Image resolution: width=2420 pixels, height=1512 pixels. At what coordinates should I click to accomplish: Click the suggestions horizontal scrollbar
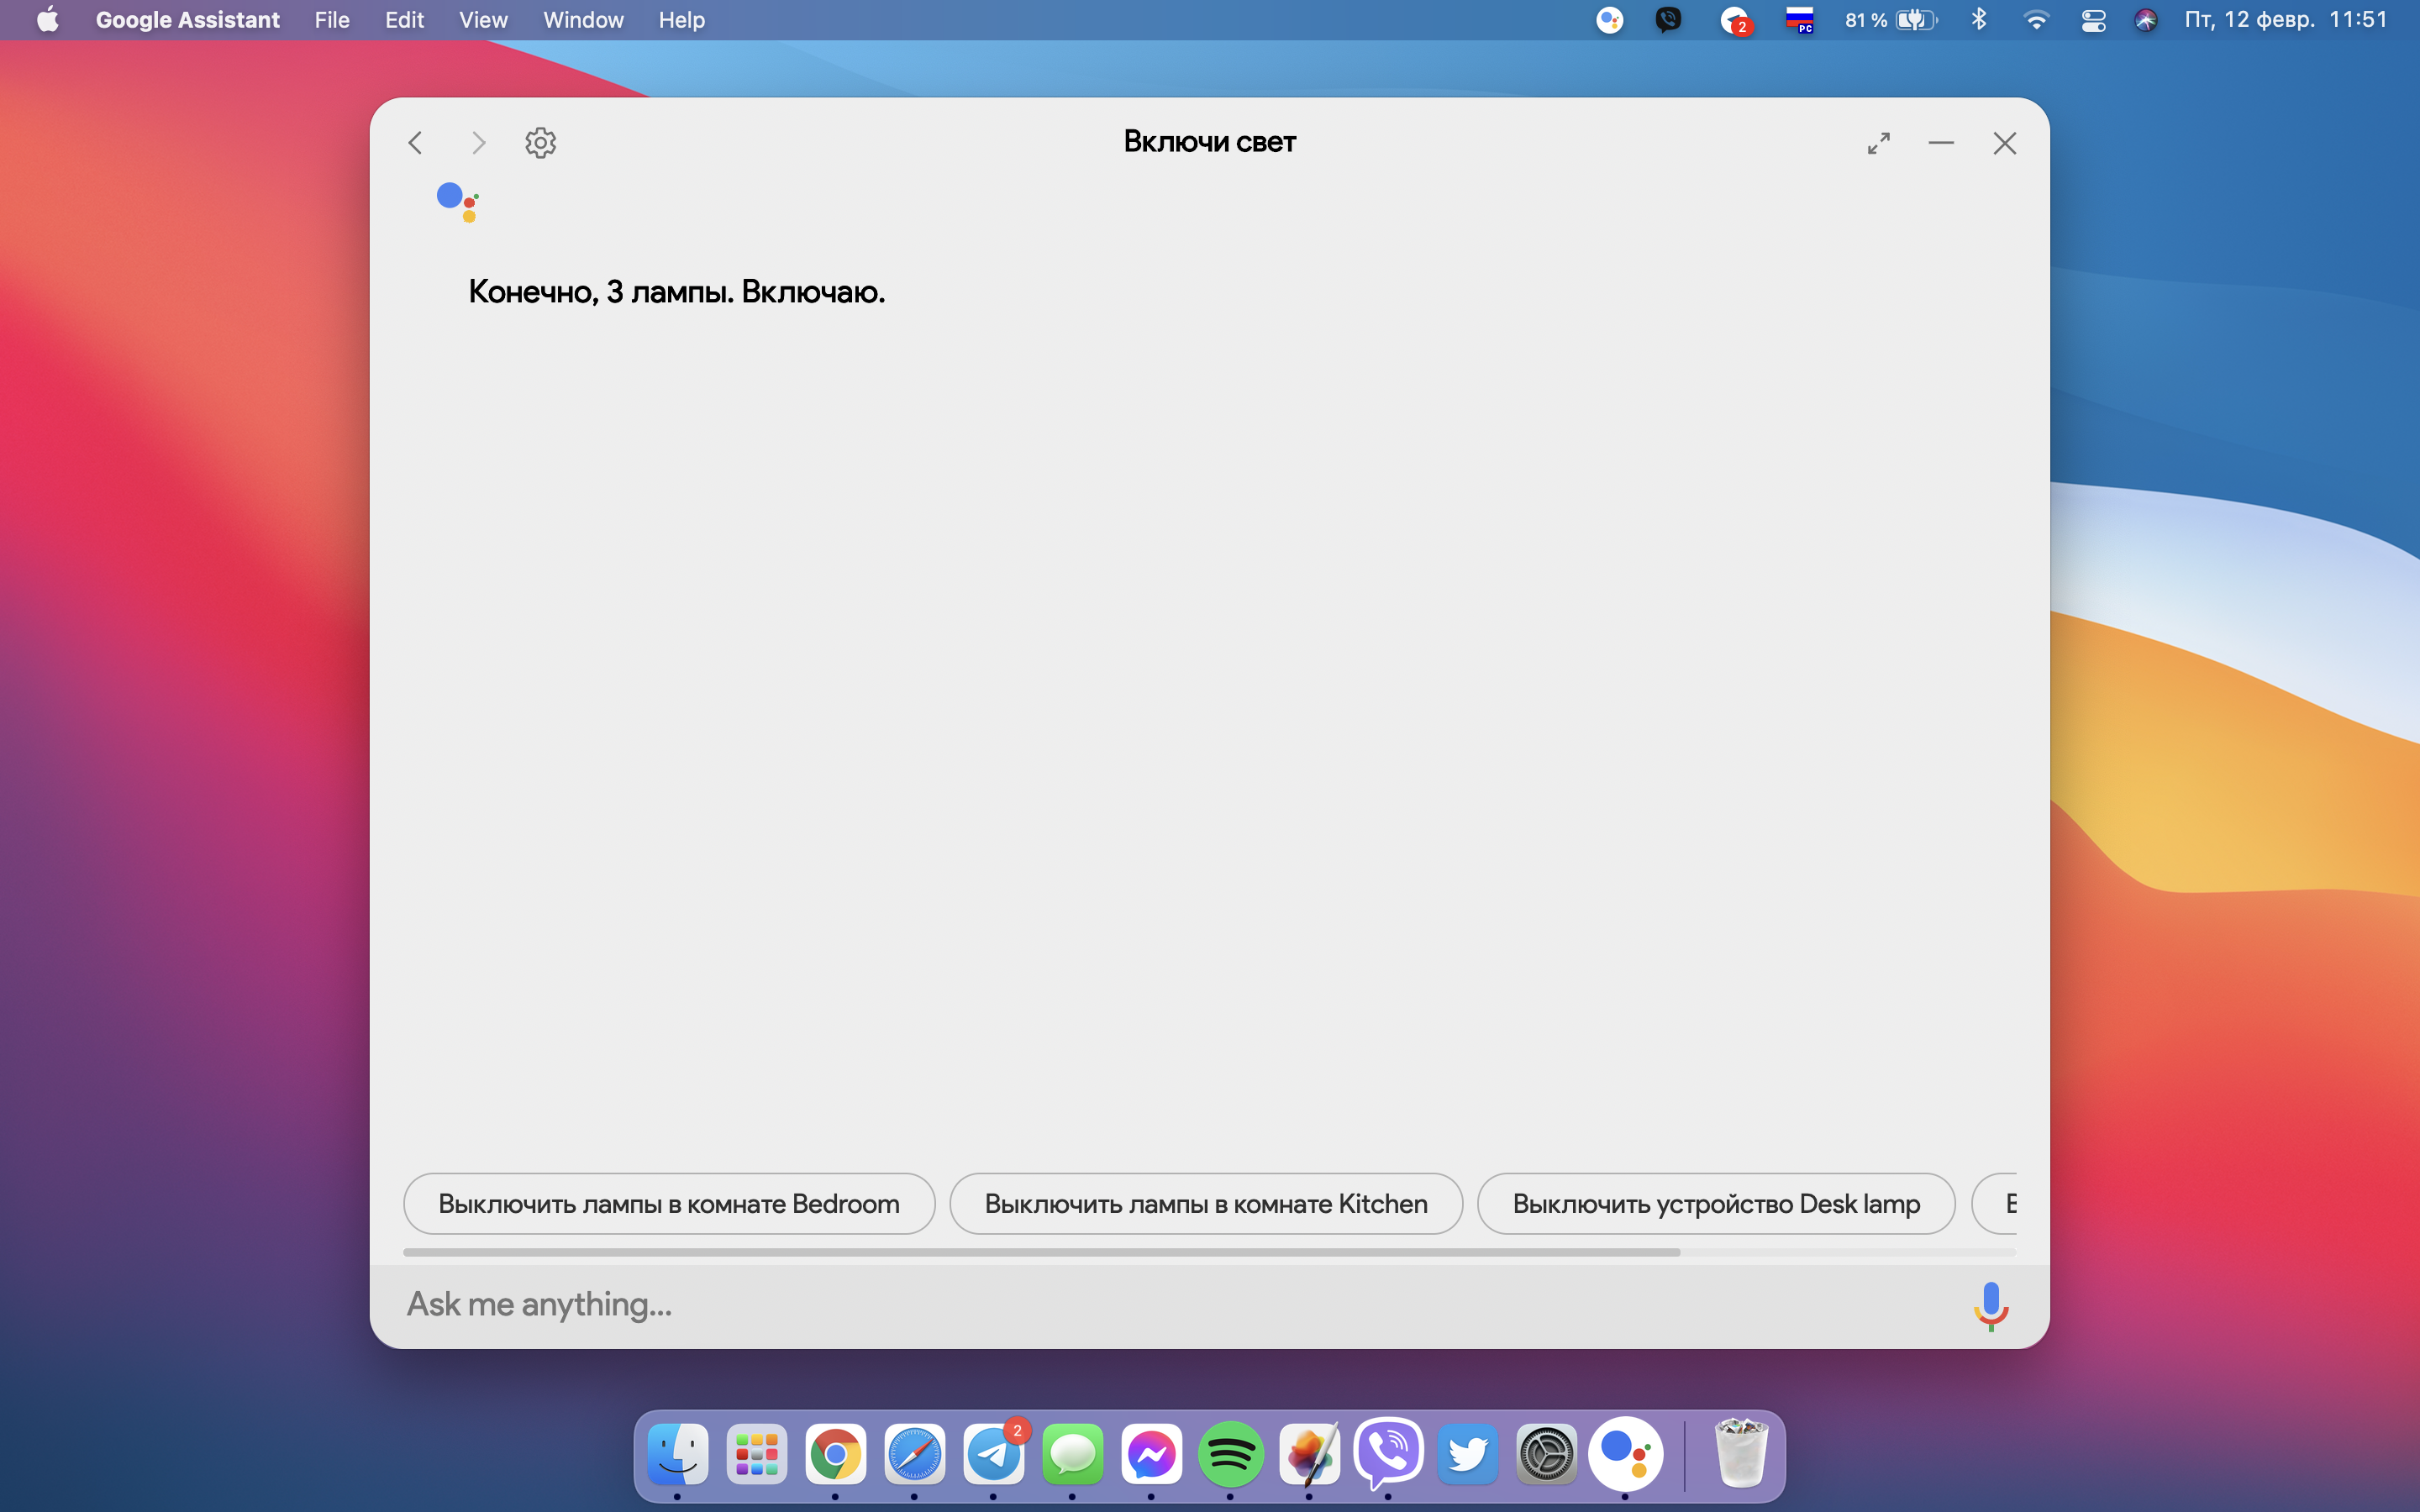pyautogui.click(x=1041, y=1252)
